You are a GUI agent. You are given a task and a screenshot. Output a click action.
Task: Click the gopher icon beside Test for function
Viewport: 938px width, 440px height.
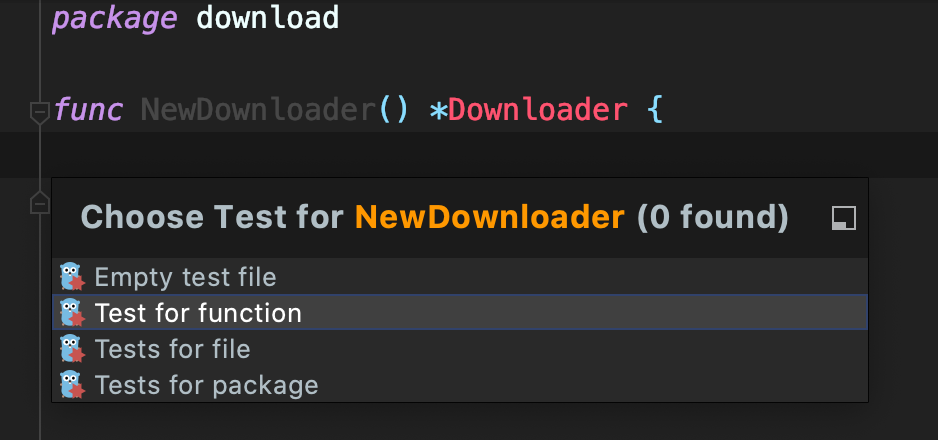[x=72, y=313]
